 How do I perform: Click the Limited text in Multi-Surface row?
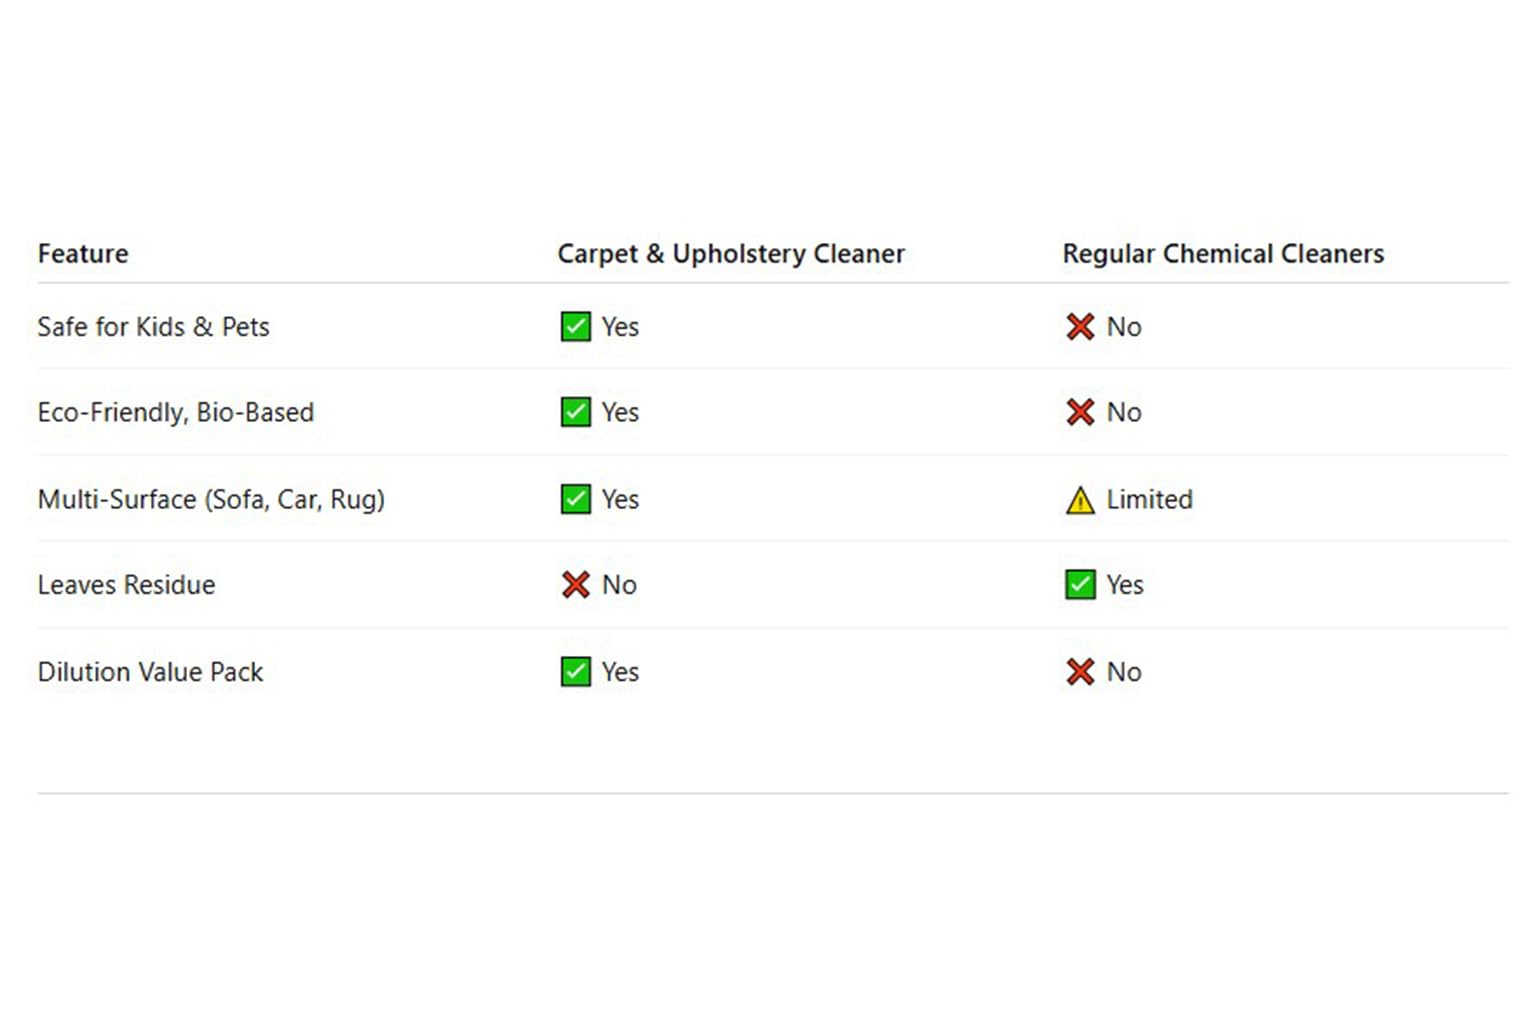tap(1149, 499)
